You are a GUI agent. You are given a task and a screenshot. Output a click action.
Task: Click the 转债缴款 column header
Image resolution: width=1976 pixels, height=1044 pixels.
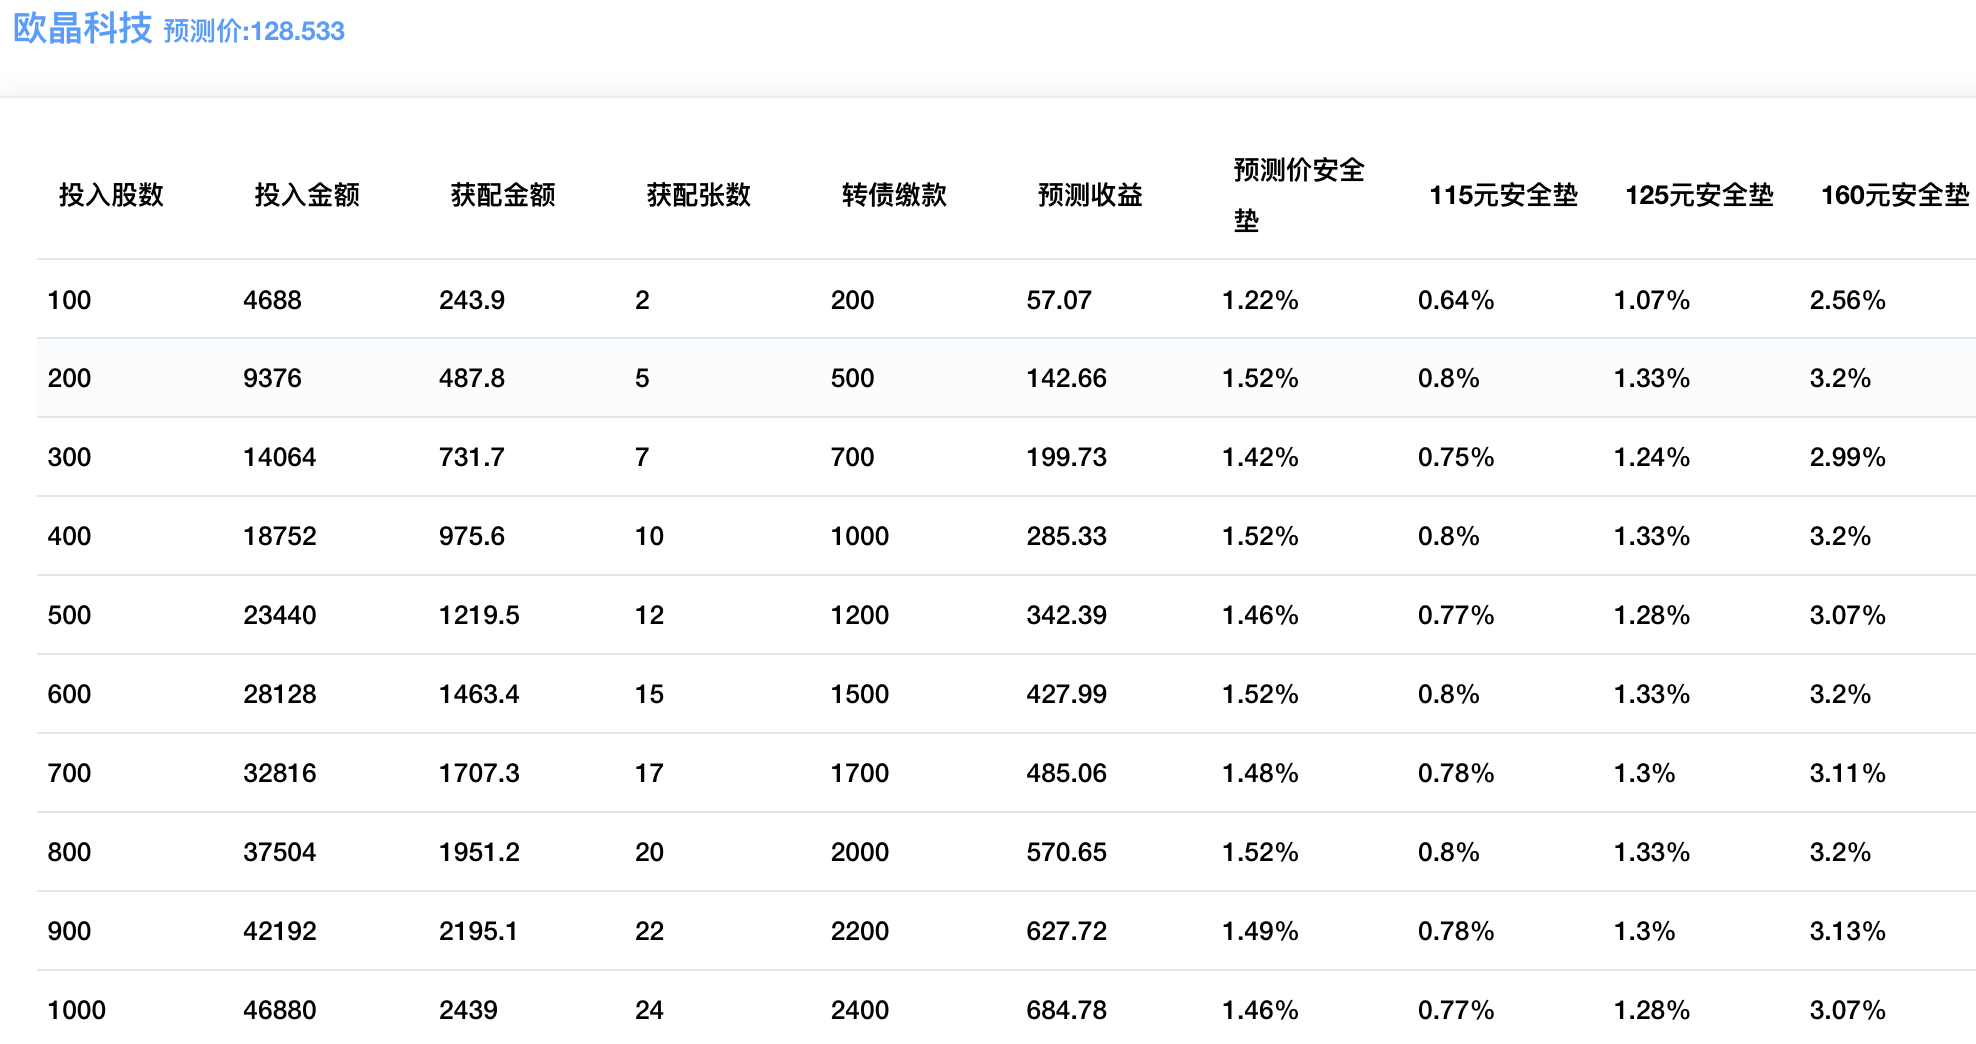pyautogui.click(x=894, y=195)
